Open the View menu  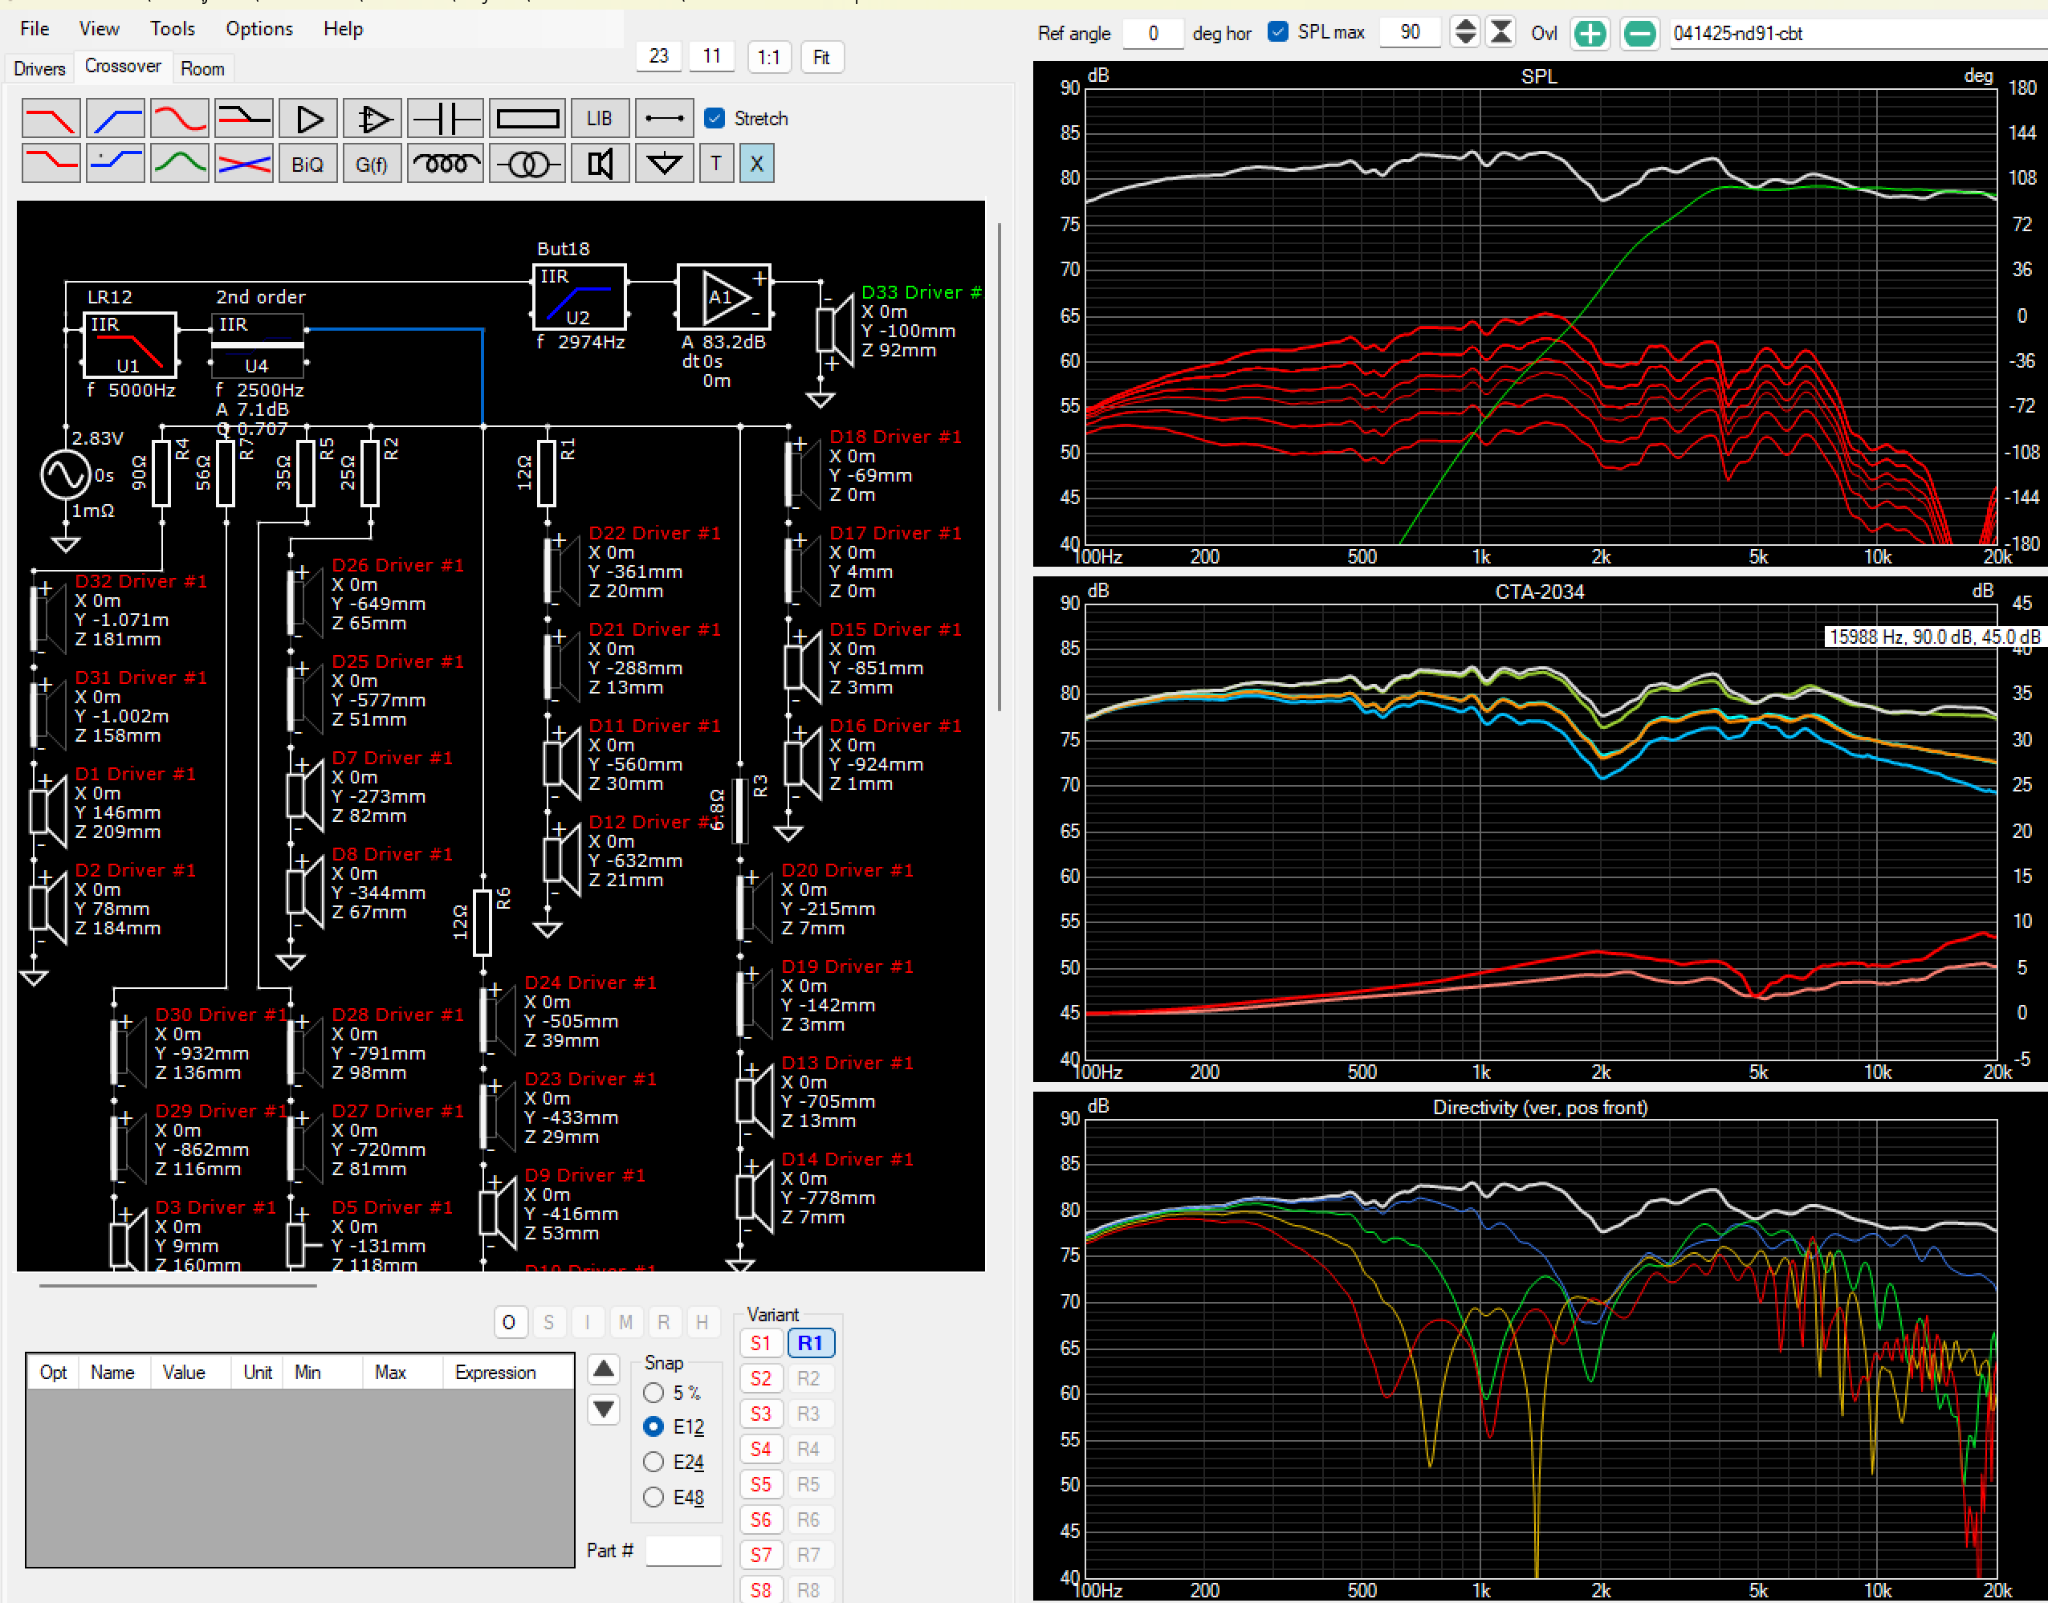tap(99, 28)
